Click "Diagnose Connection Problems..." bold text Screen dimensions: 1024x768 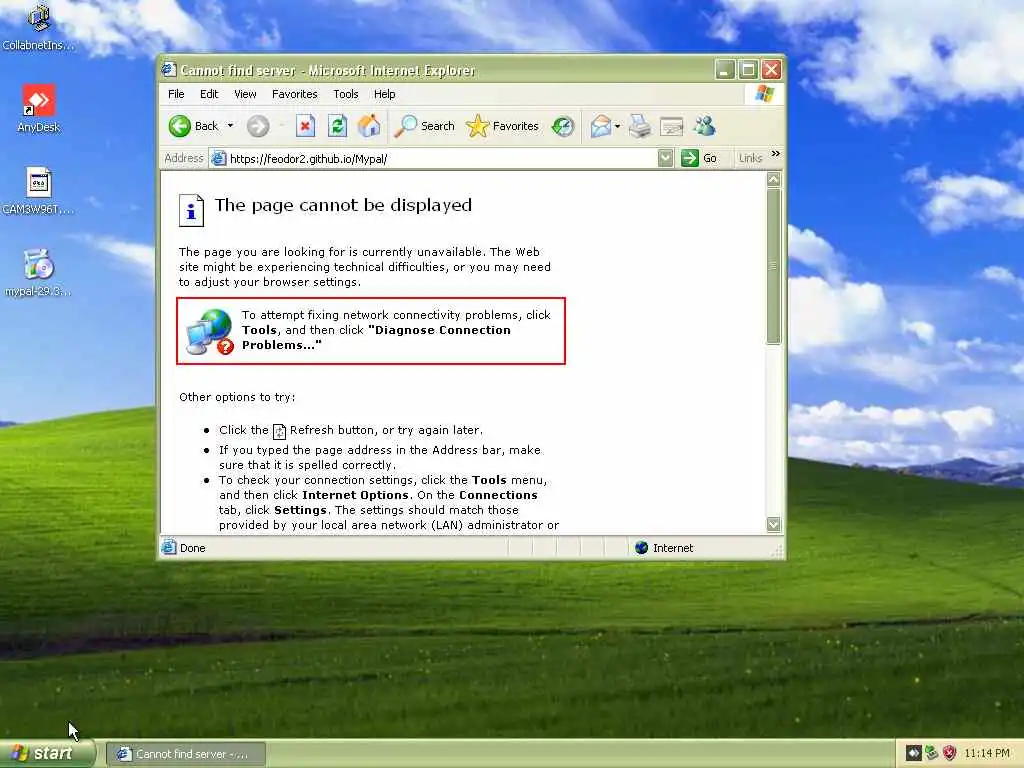[x=376, y=338]
